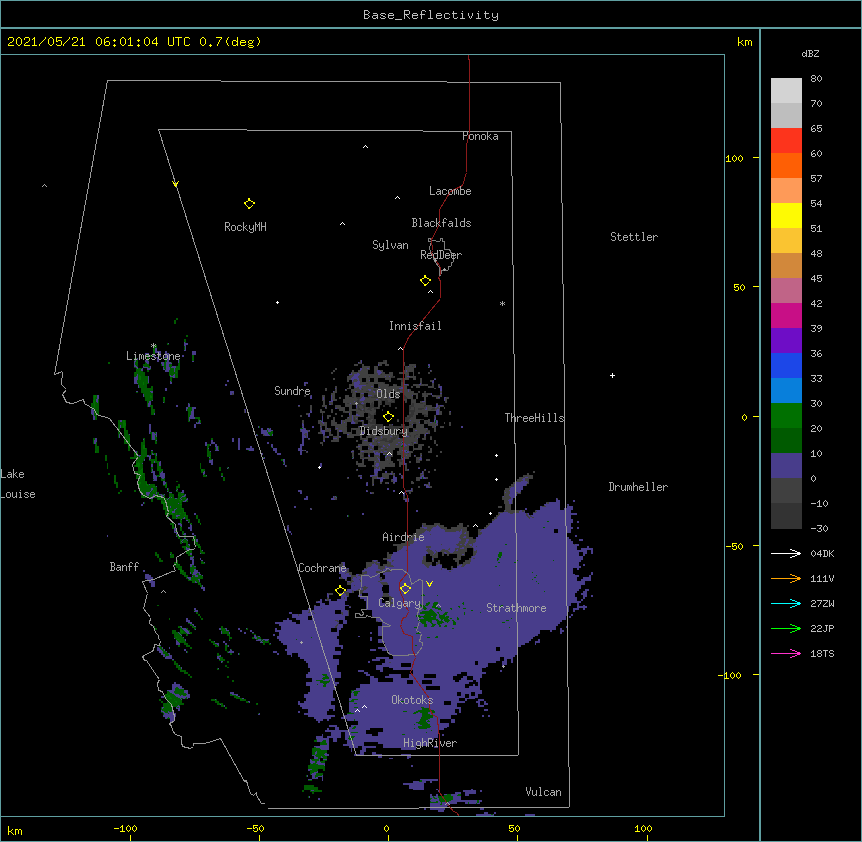Click the Calgary label
This screenshot has width=862, height=842.
click(400, 603)
